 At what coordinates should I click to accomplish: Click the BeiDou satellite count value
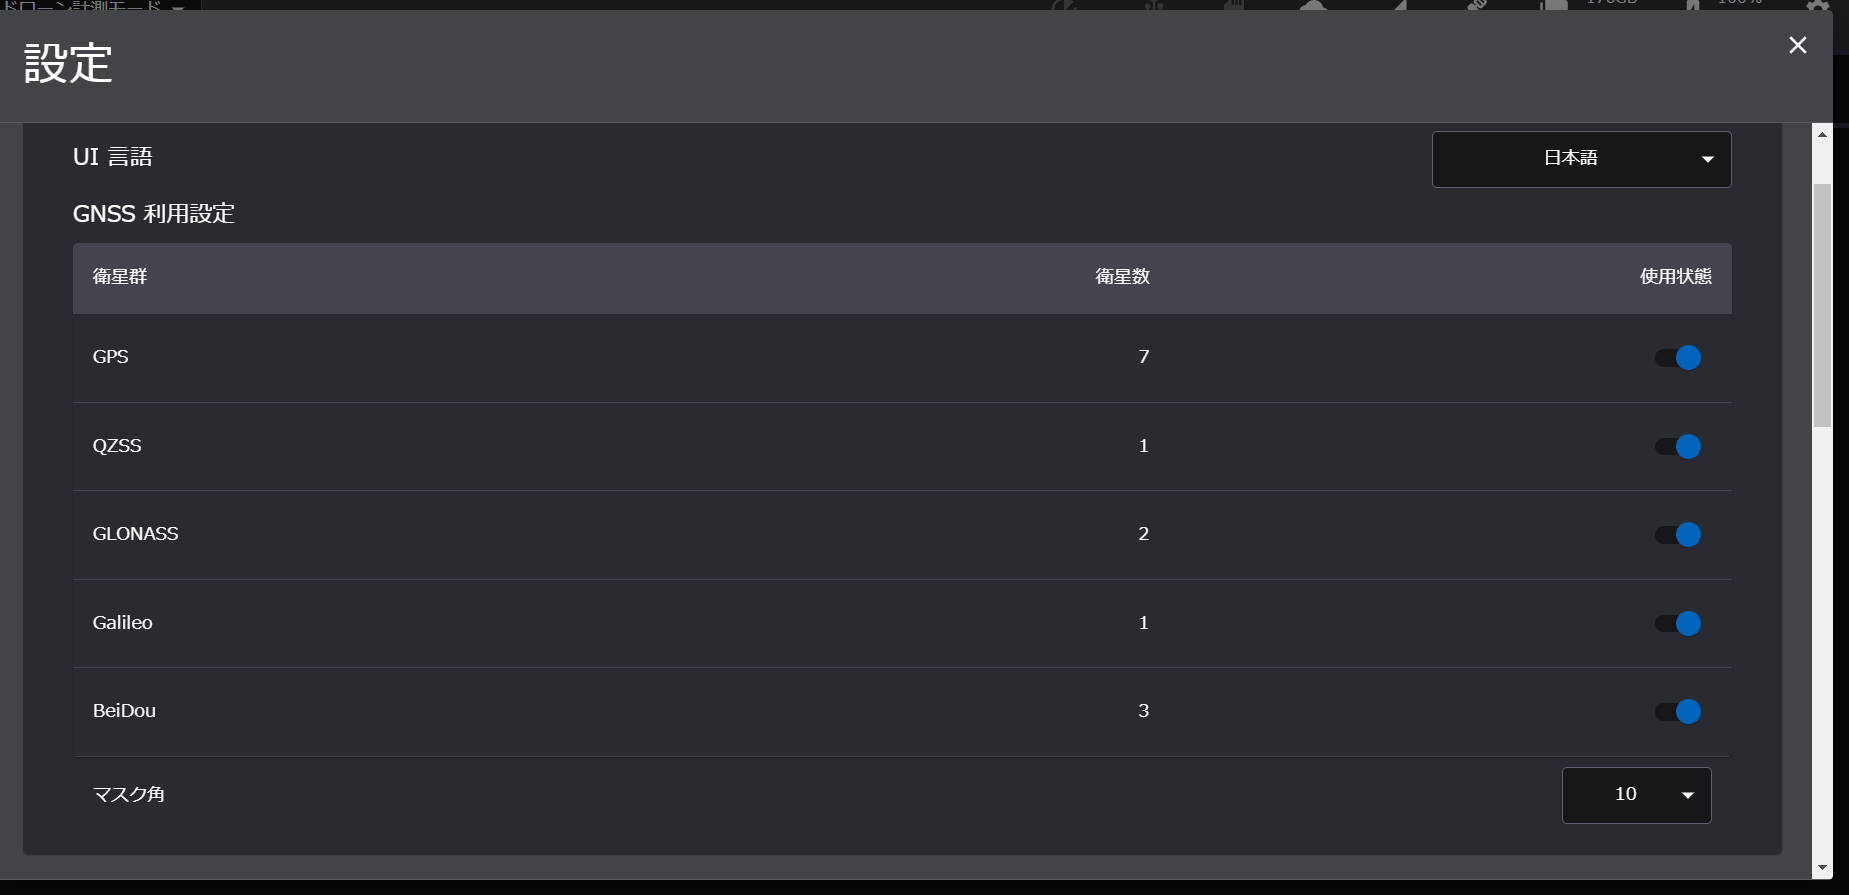click(1143, 711)
